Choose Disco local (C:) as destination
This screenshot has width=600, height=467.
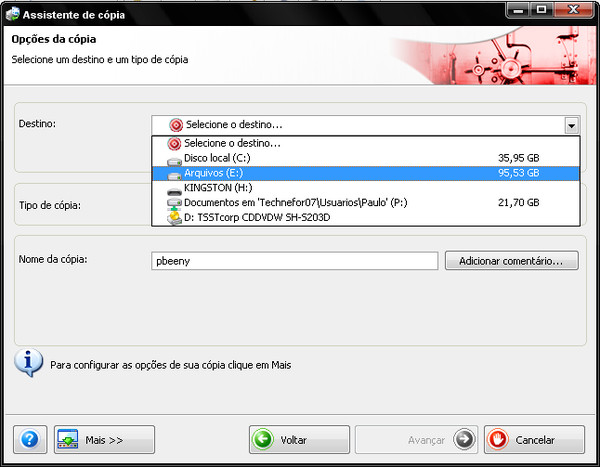click(366, 158)
